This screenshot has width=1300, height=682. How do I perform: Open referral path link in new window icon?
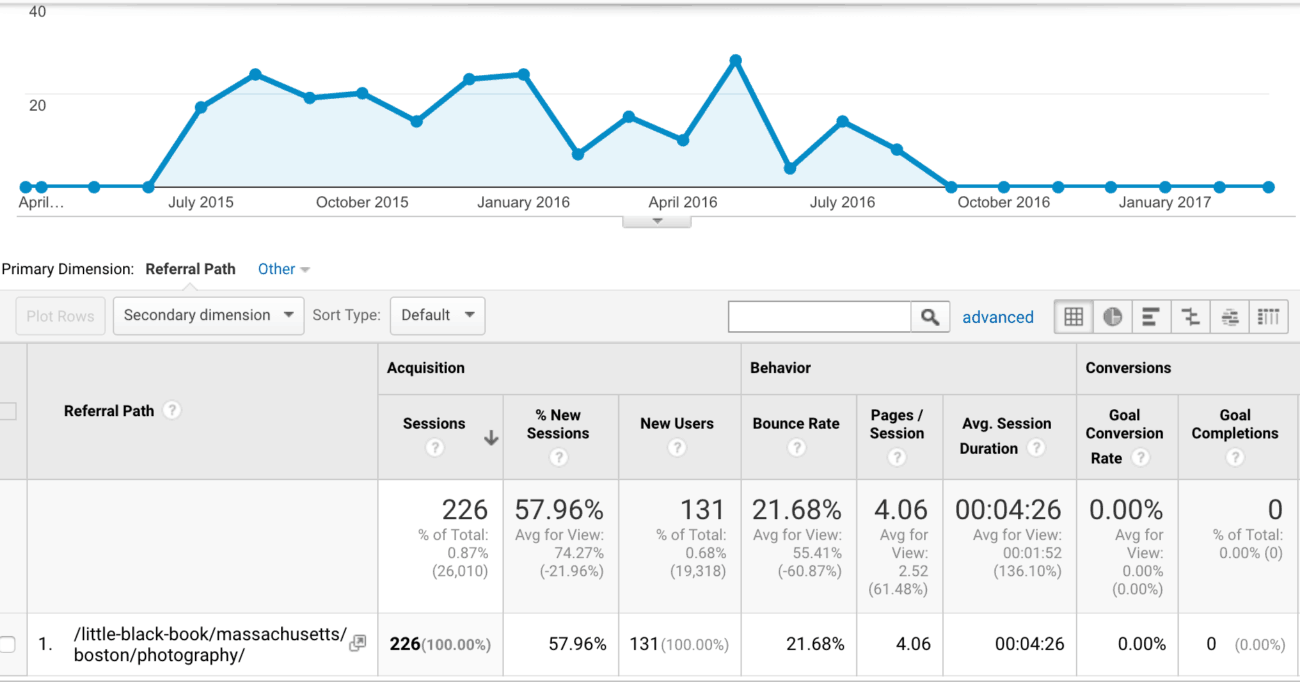point(357,643)
